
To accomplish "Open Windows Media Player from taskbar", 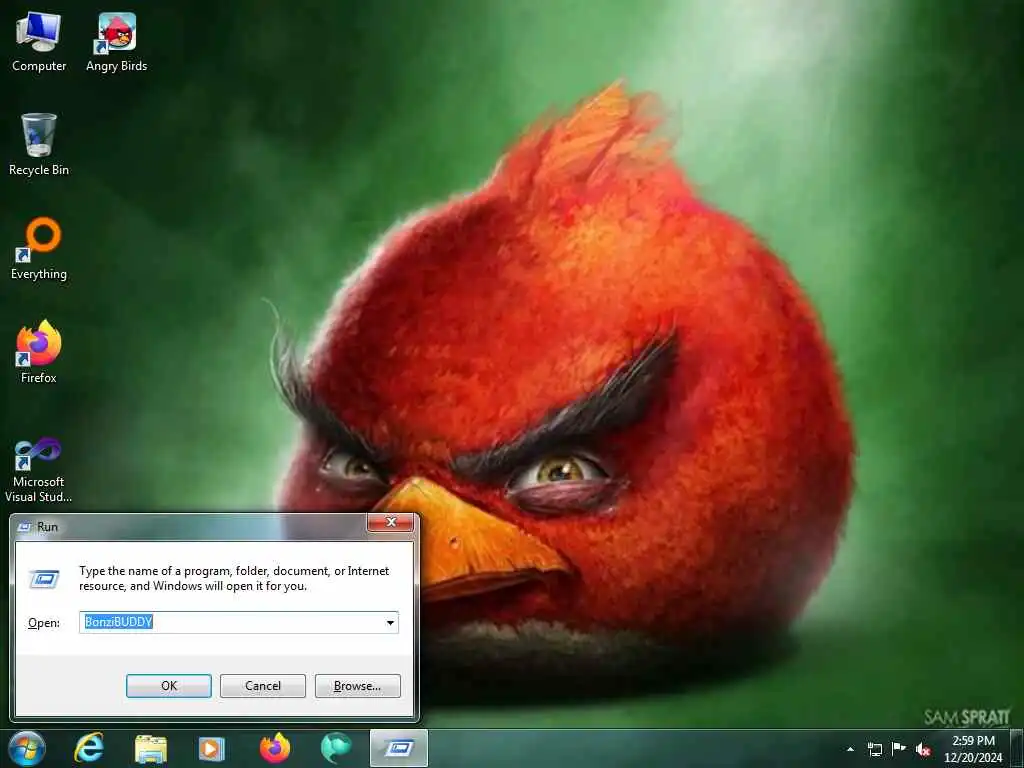I will tap(211, 749).
